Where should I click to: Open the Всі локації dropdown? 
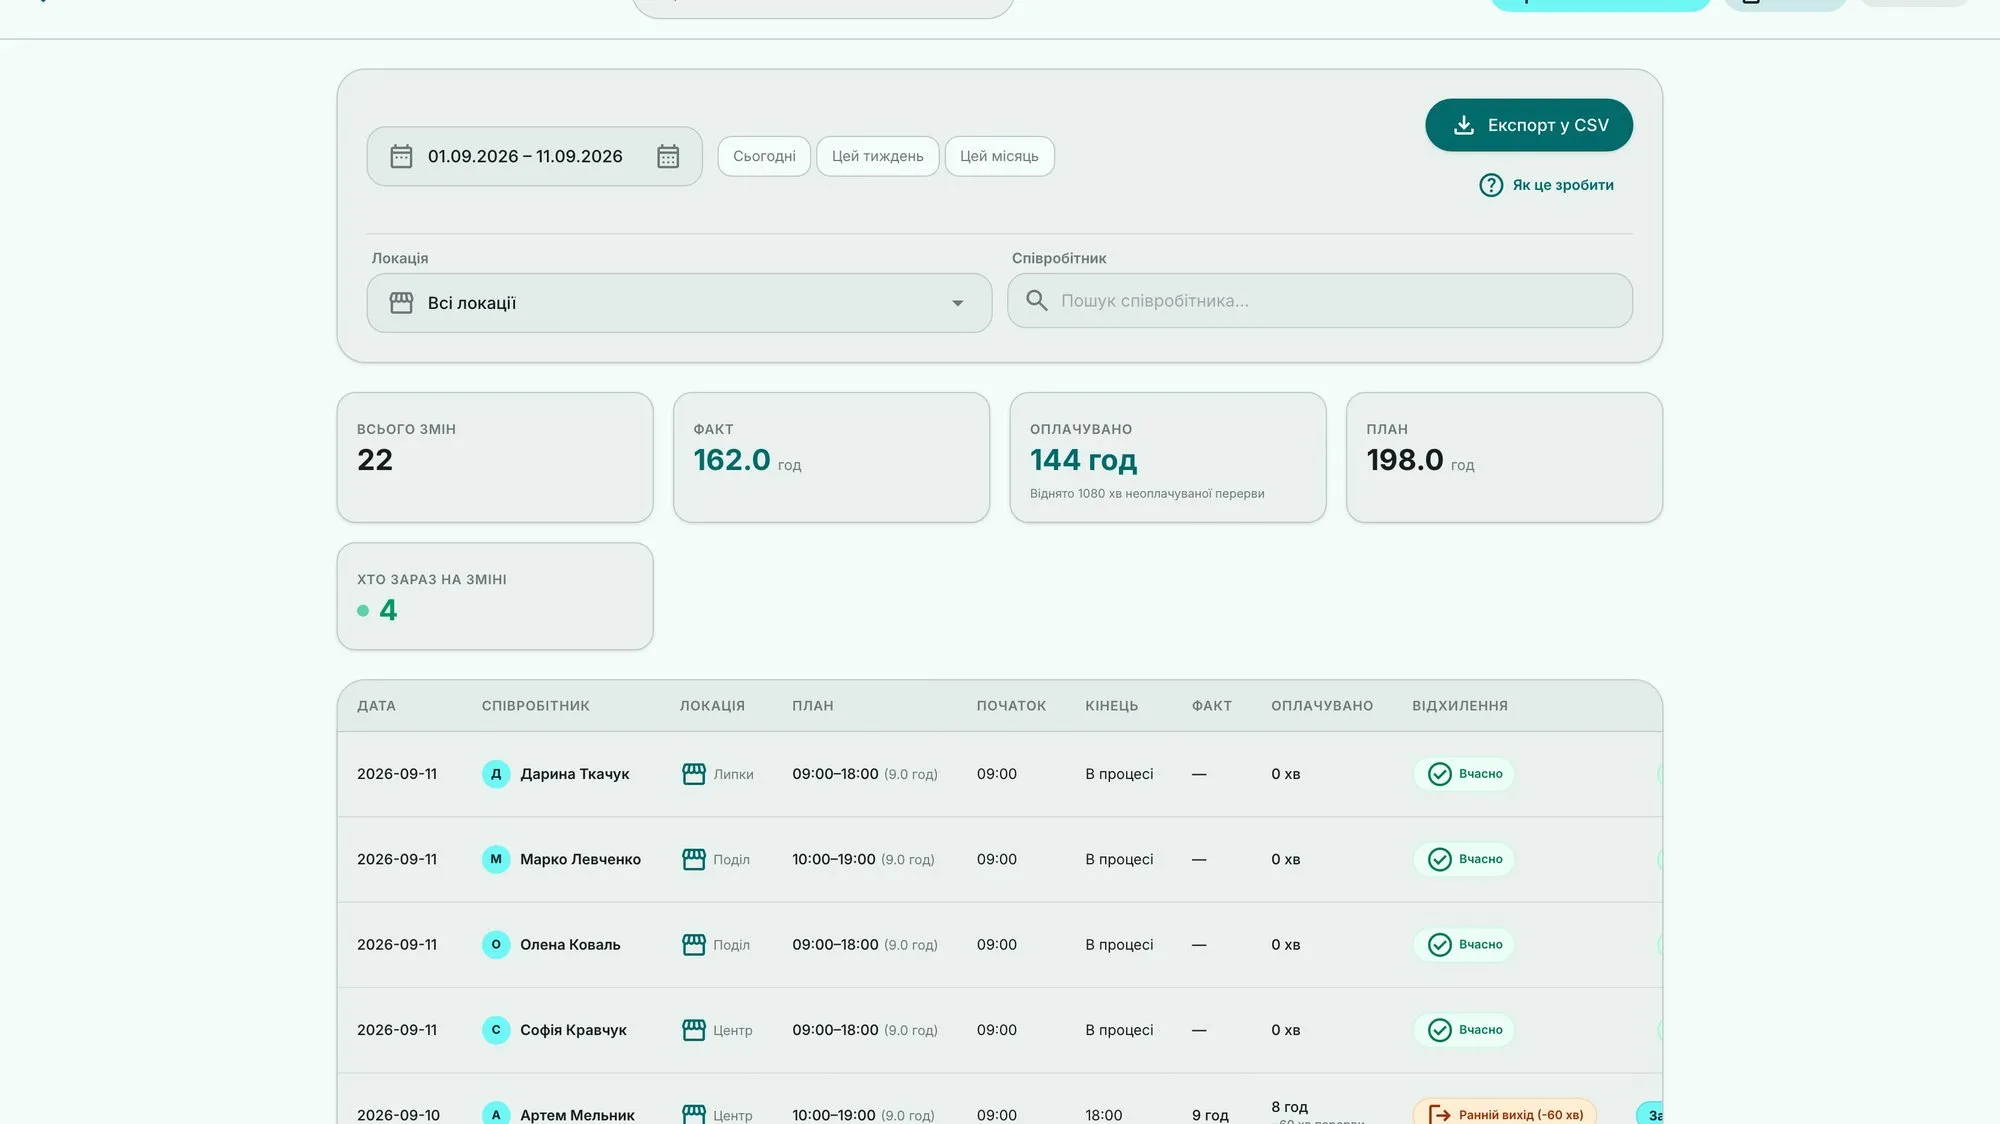coord(679,303)
